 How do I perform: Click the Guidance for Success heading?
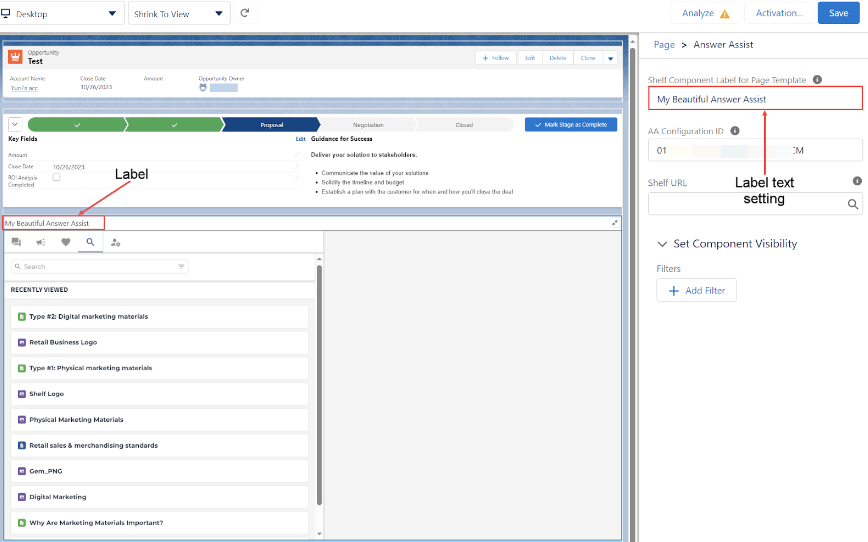tap(342, 139)
